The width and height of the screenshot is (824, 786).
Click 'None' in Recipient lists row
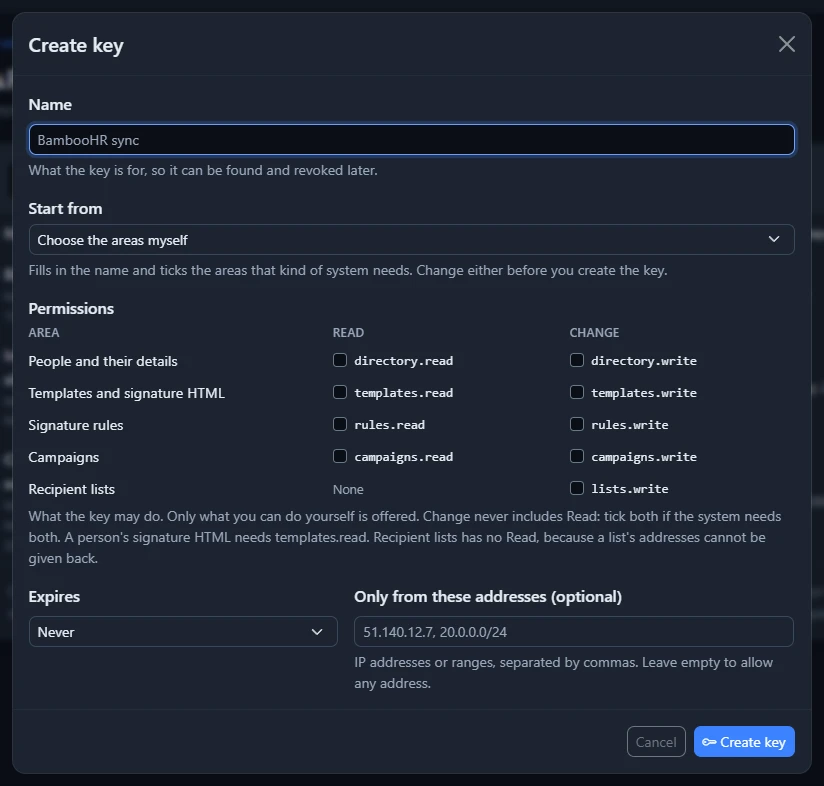pyautogui.click(x=348, y=489)
